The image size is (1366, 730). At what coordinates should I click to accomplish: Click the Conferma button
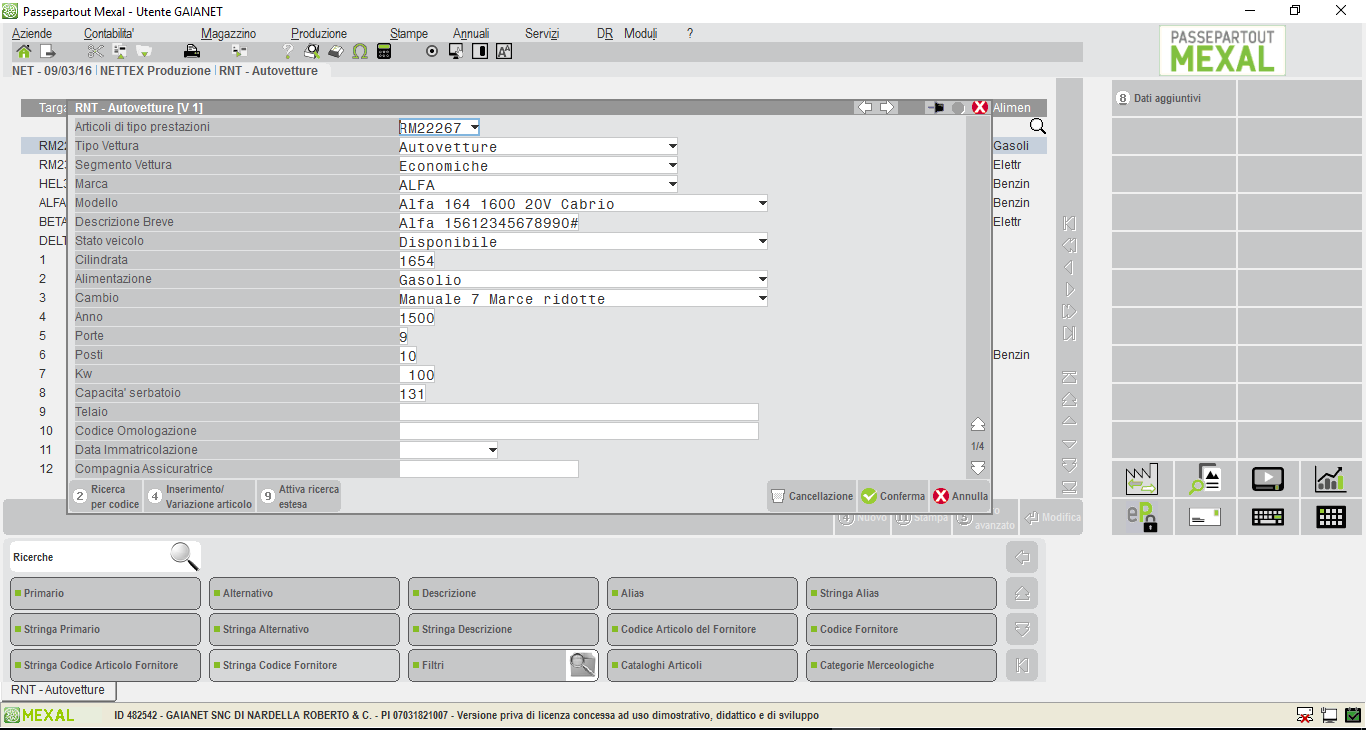(x=893, y=496)
